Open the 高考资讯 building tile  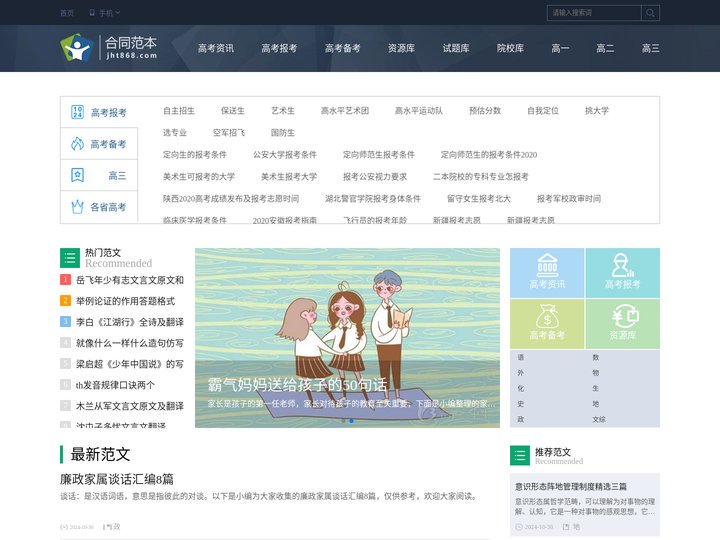[x=547, y=273]
